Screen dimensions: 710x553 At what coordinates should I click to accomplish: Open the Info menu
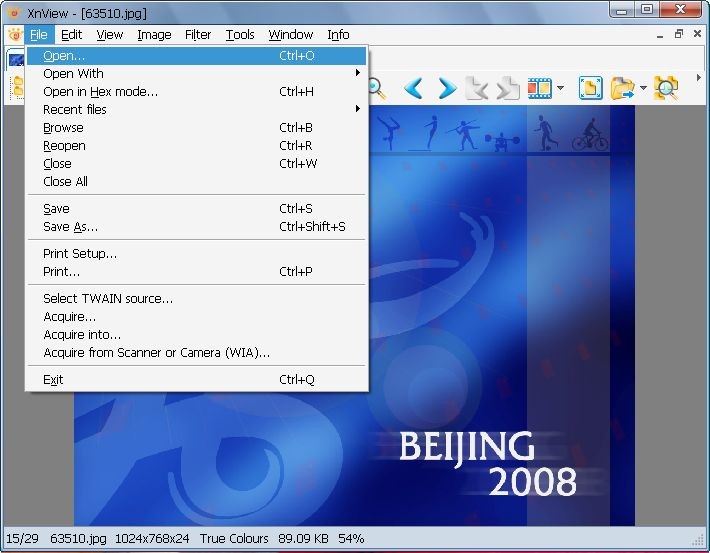(338, 34)
